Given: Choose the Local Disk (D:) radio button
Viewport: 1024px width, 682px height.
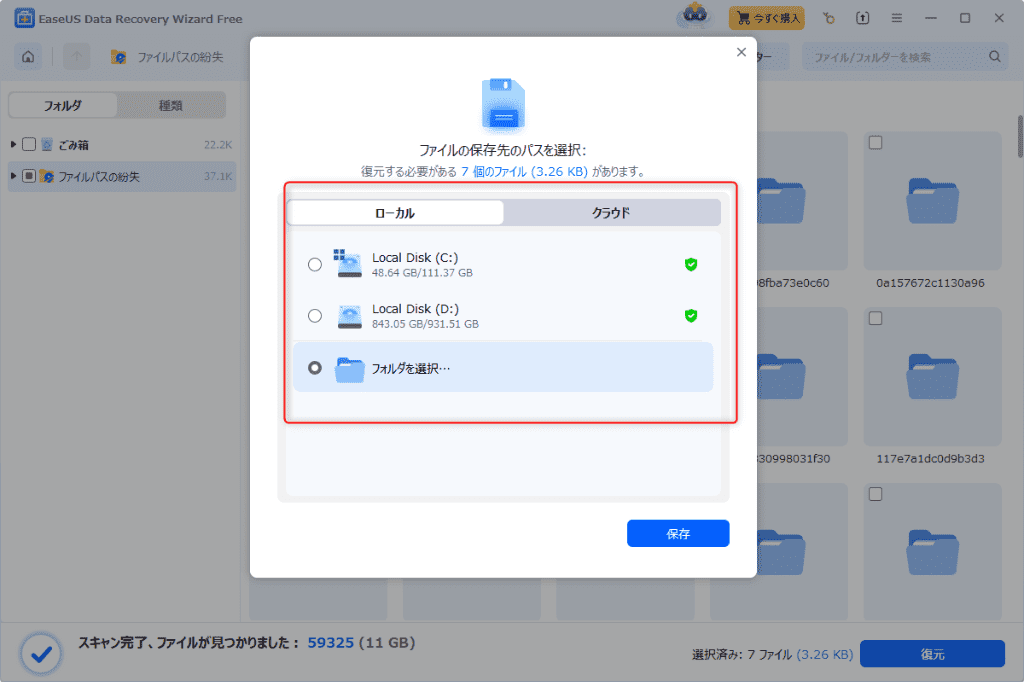Looking at the screenshot, I should 315,316.
